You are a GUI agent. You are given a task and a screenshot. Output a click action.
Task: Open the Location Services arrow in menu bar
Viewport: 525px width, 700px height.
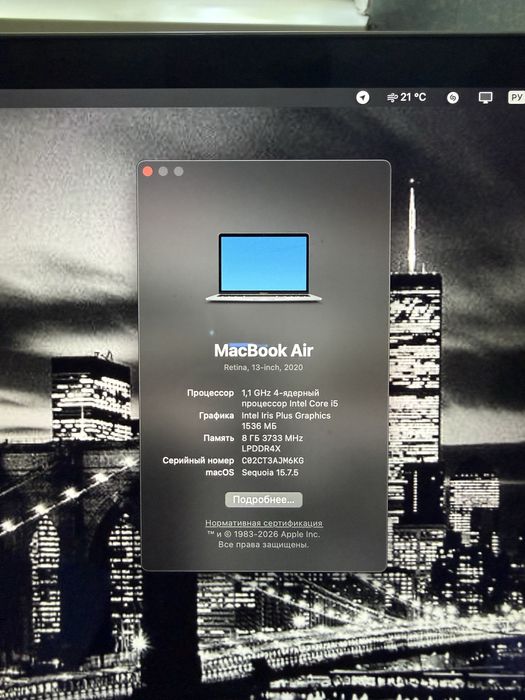click(362, 97)
